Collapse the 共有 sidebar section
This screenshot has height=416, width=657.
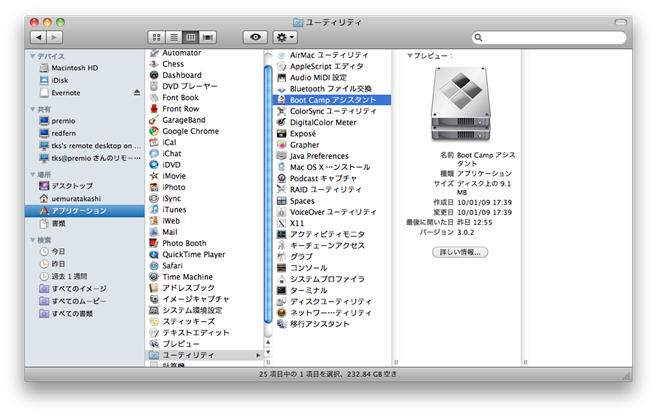pos(33,109)
